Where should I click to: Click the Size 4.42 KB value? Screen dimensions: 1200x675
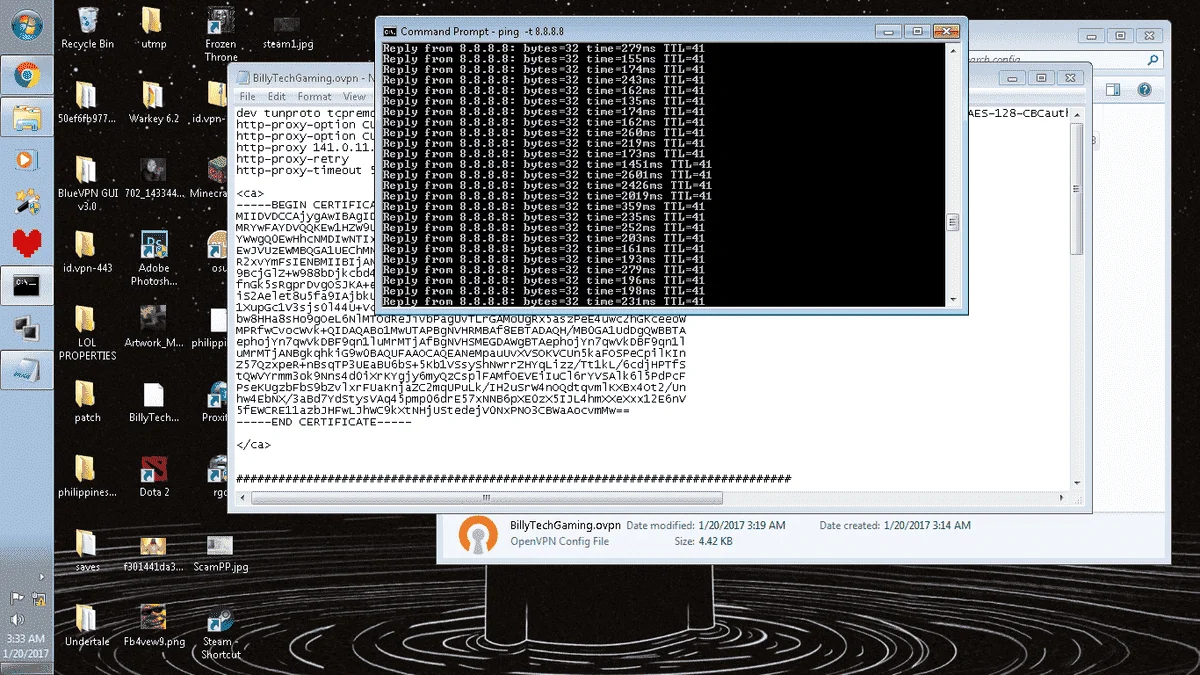point(716,541)
